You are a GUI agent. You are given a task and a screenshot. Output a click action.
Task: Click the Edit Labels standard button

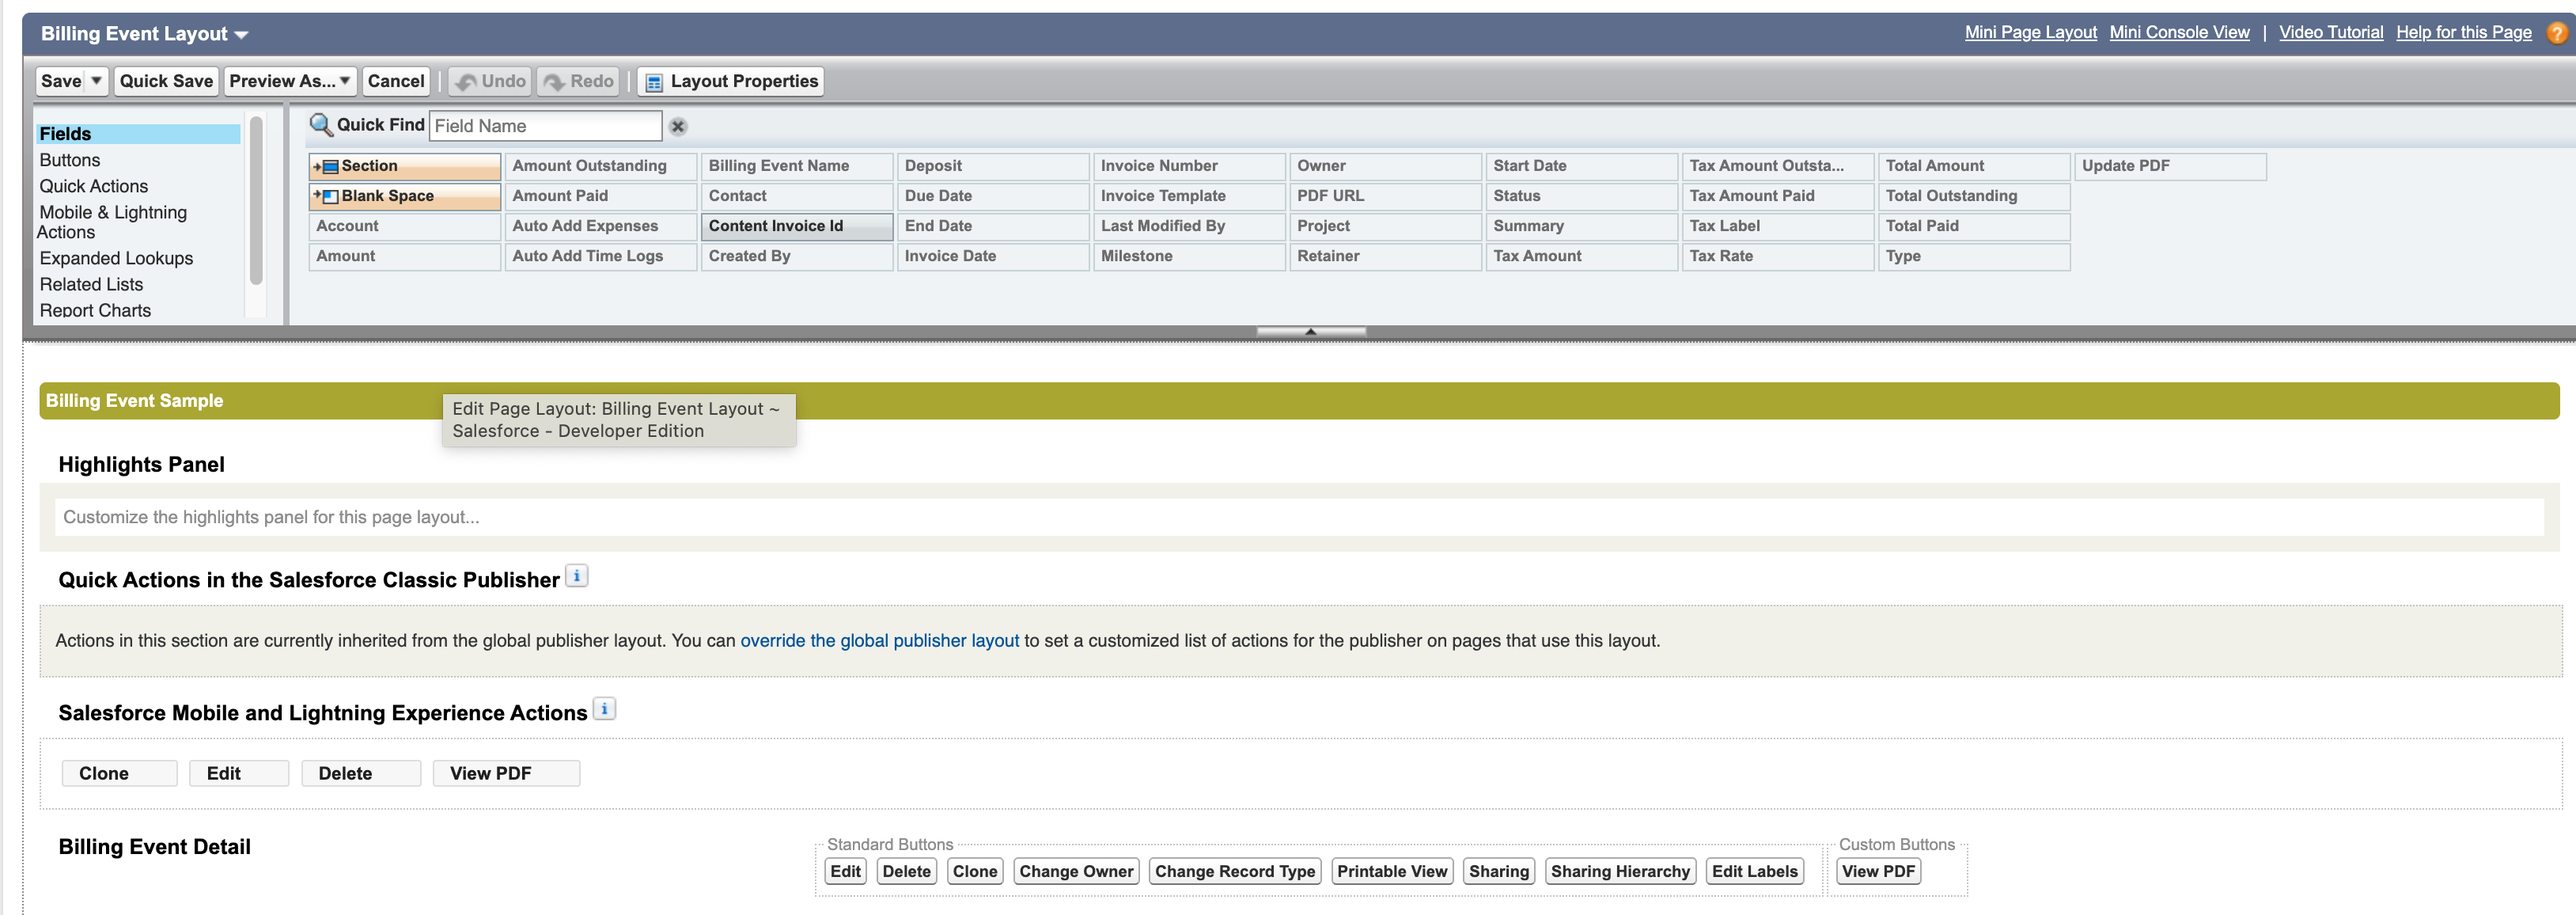point(1754,871)
